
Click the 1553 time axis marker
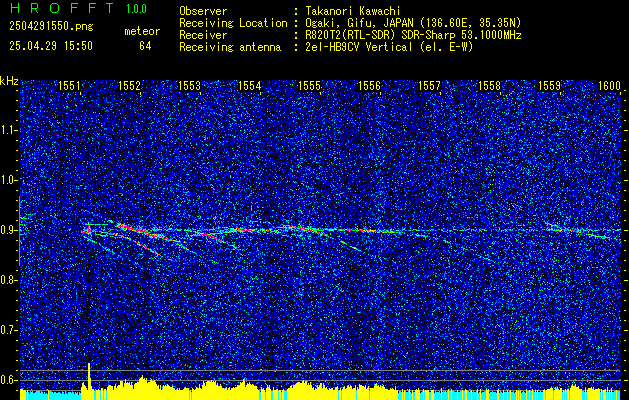(189, 85)
